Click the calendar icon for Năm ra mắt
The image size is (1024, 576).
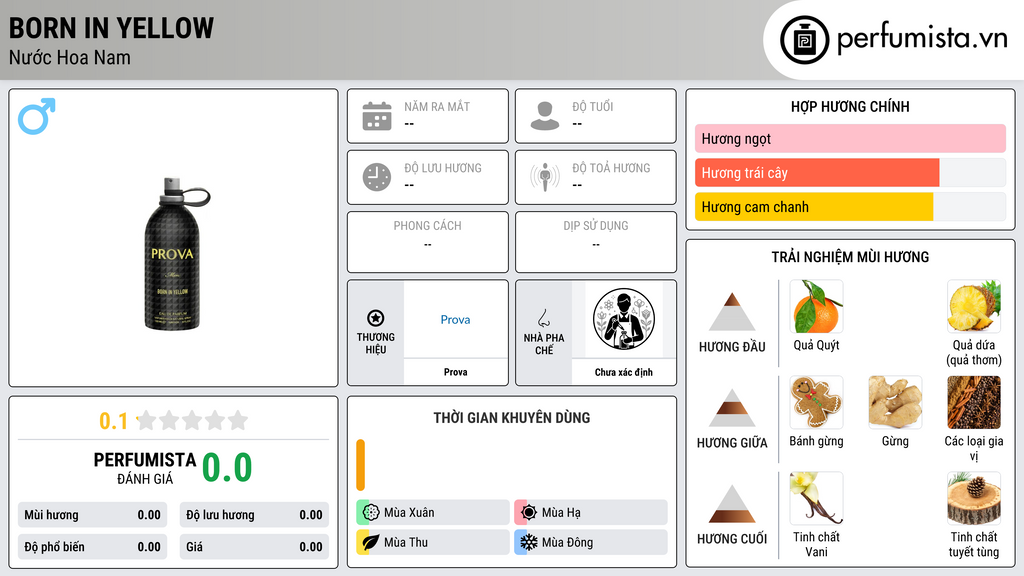pos(377,116)
